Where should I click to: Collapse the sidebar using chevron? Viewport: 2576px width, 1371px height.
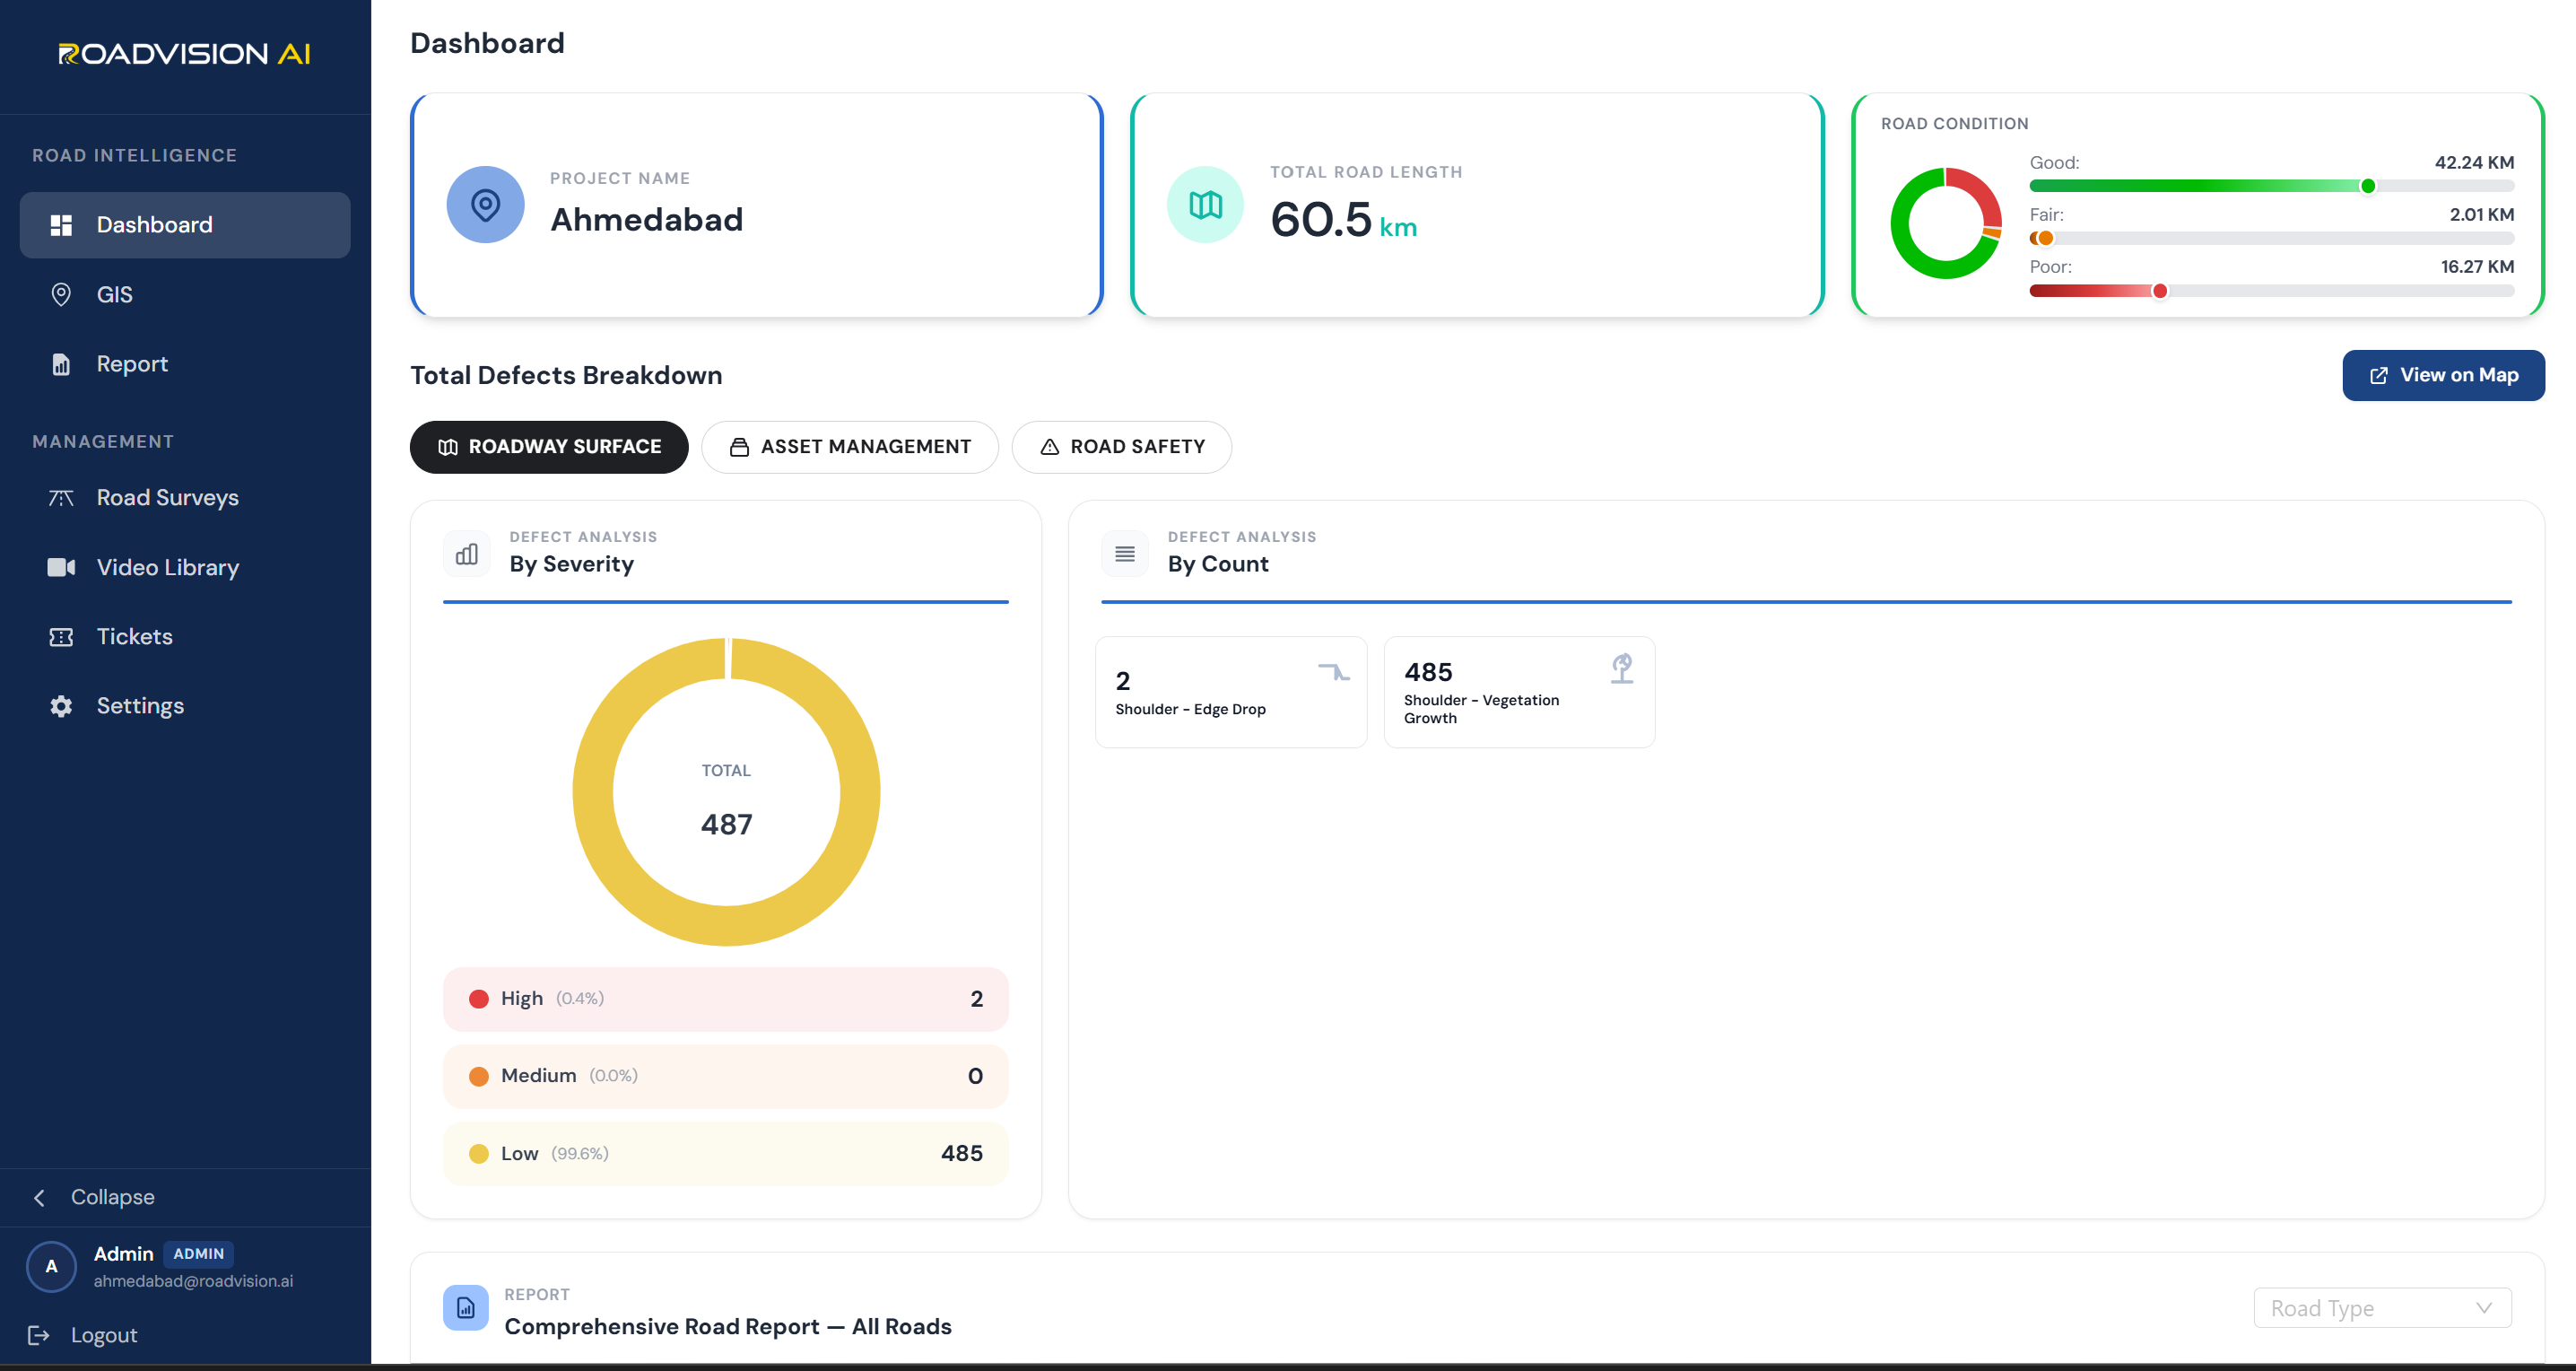(39, 1198)
